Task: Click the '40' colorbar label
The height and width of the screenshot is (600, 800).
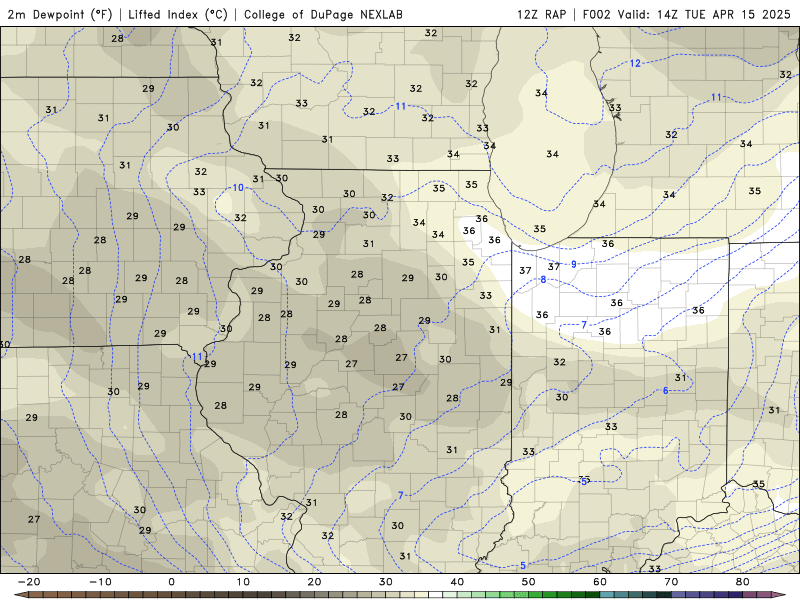Action: pos(457,582)
